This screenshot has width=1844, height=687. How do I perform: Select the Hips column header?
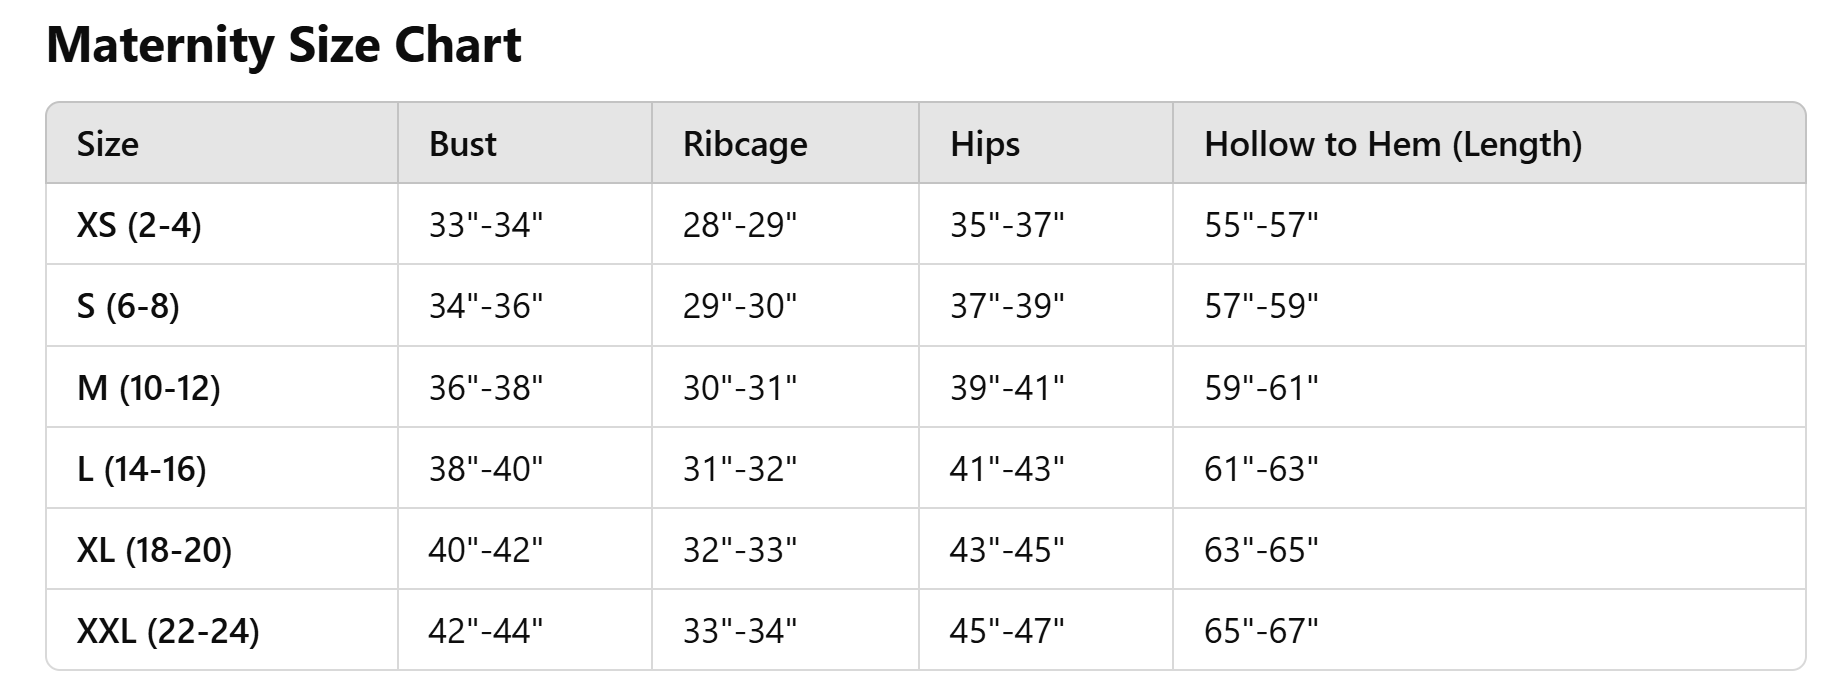[x=985, y=144]
